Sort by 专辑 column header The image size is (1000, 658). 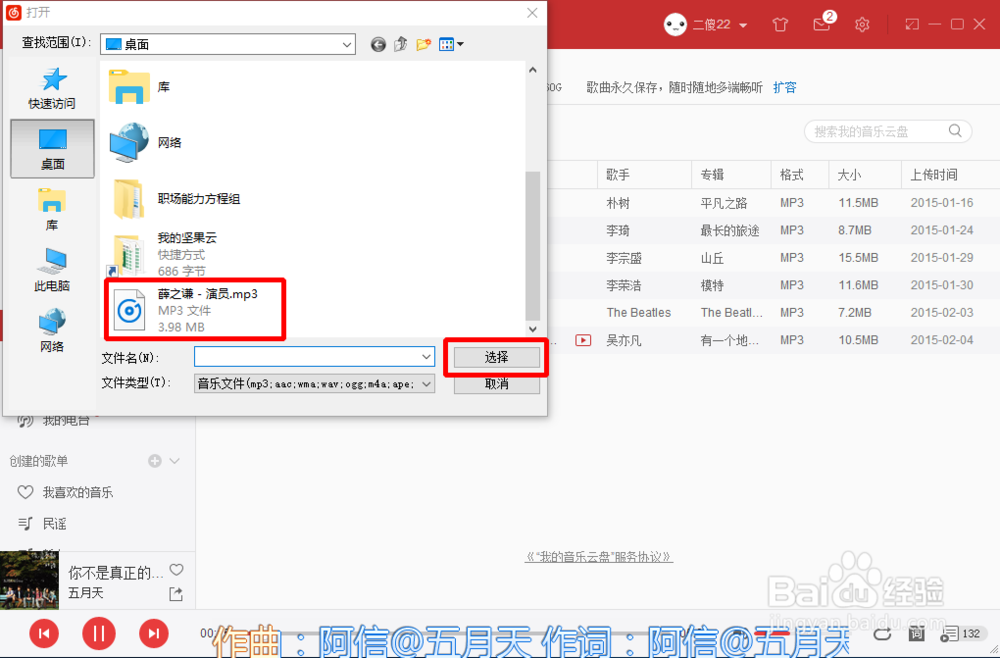(731, 175)
